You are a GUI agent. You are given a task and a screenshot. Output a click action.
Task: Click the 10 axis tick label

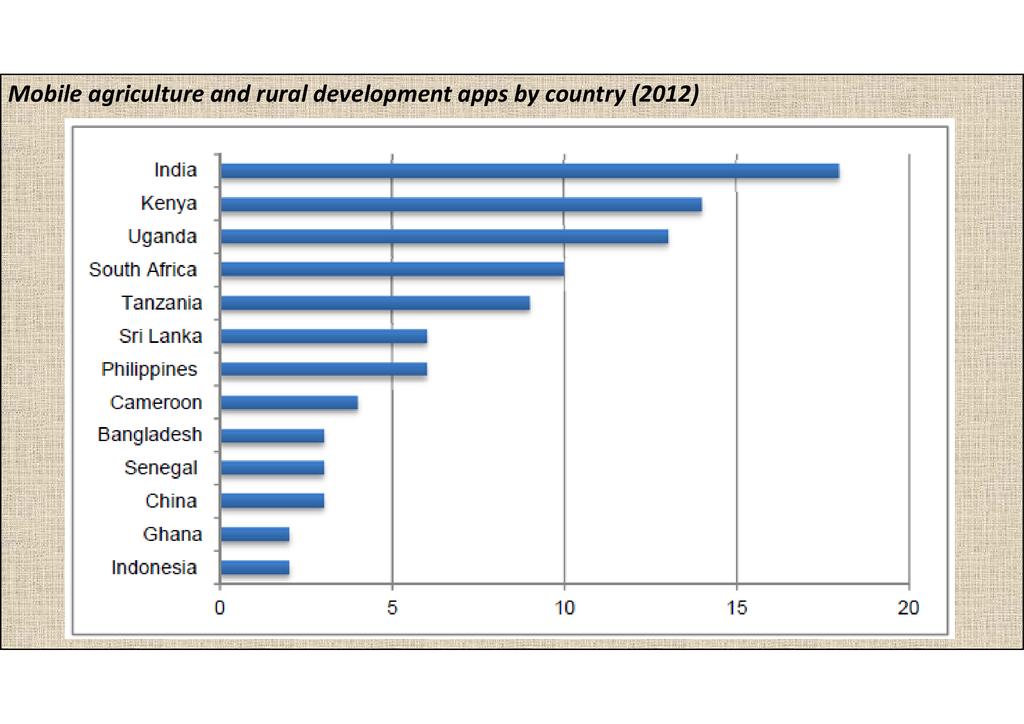[564, 608]
